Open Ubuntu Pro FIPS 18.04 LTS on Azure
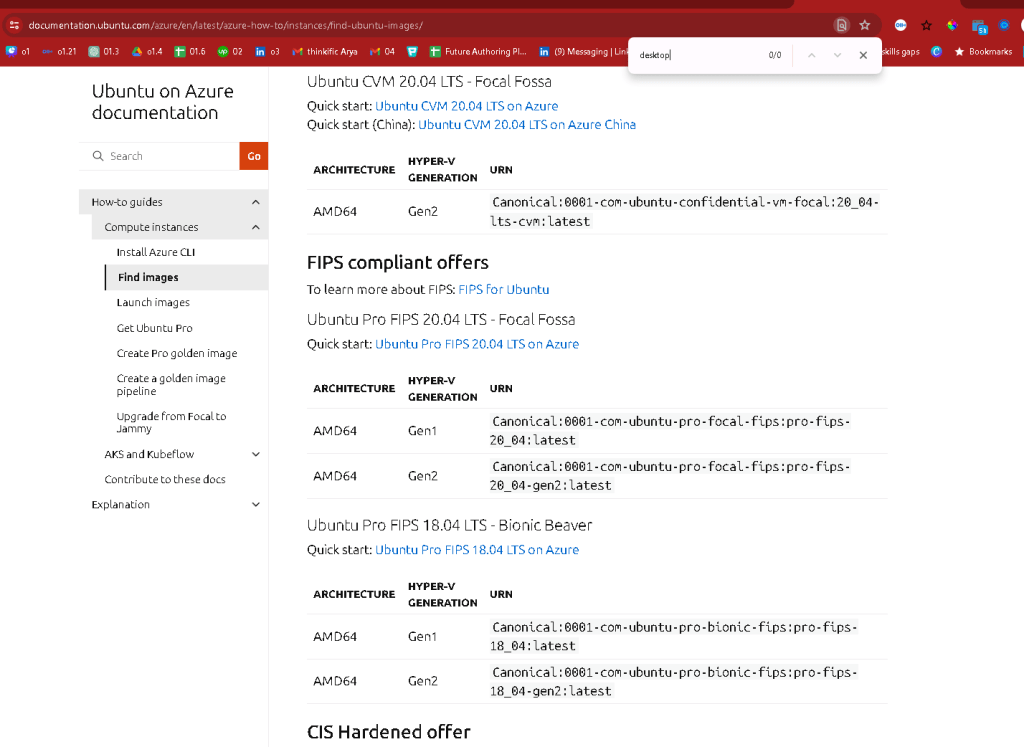 (x=477, y=550)
